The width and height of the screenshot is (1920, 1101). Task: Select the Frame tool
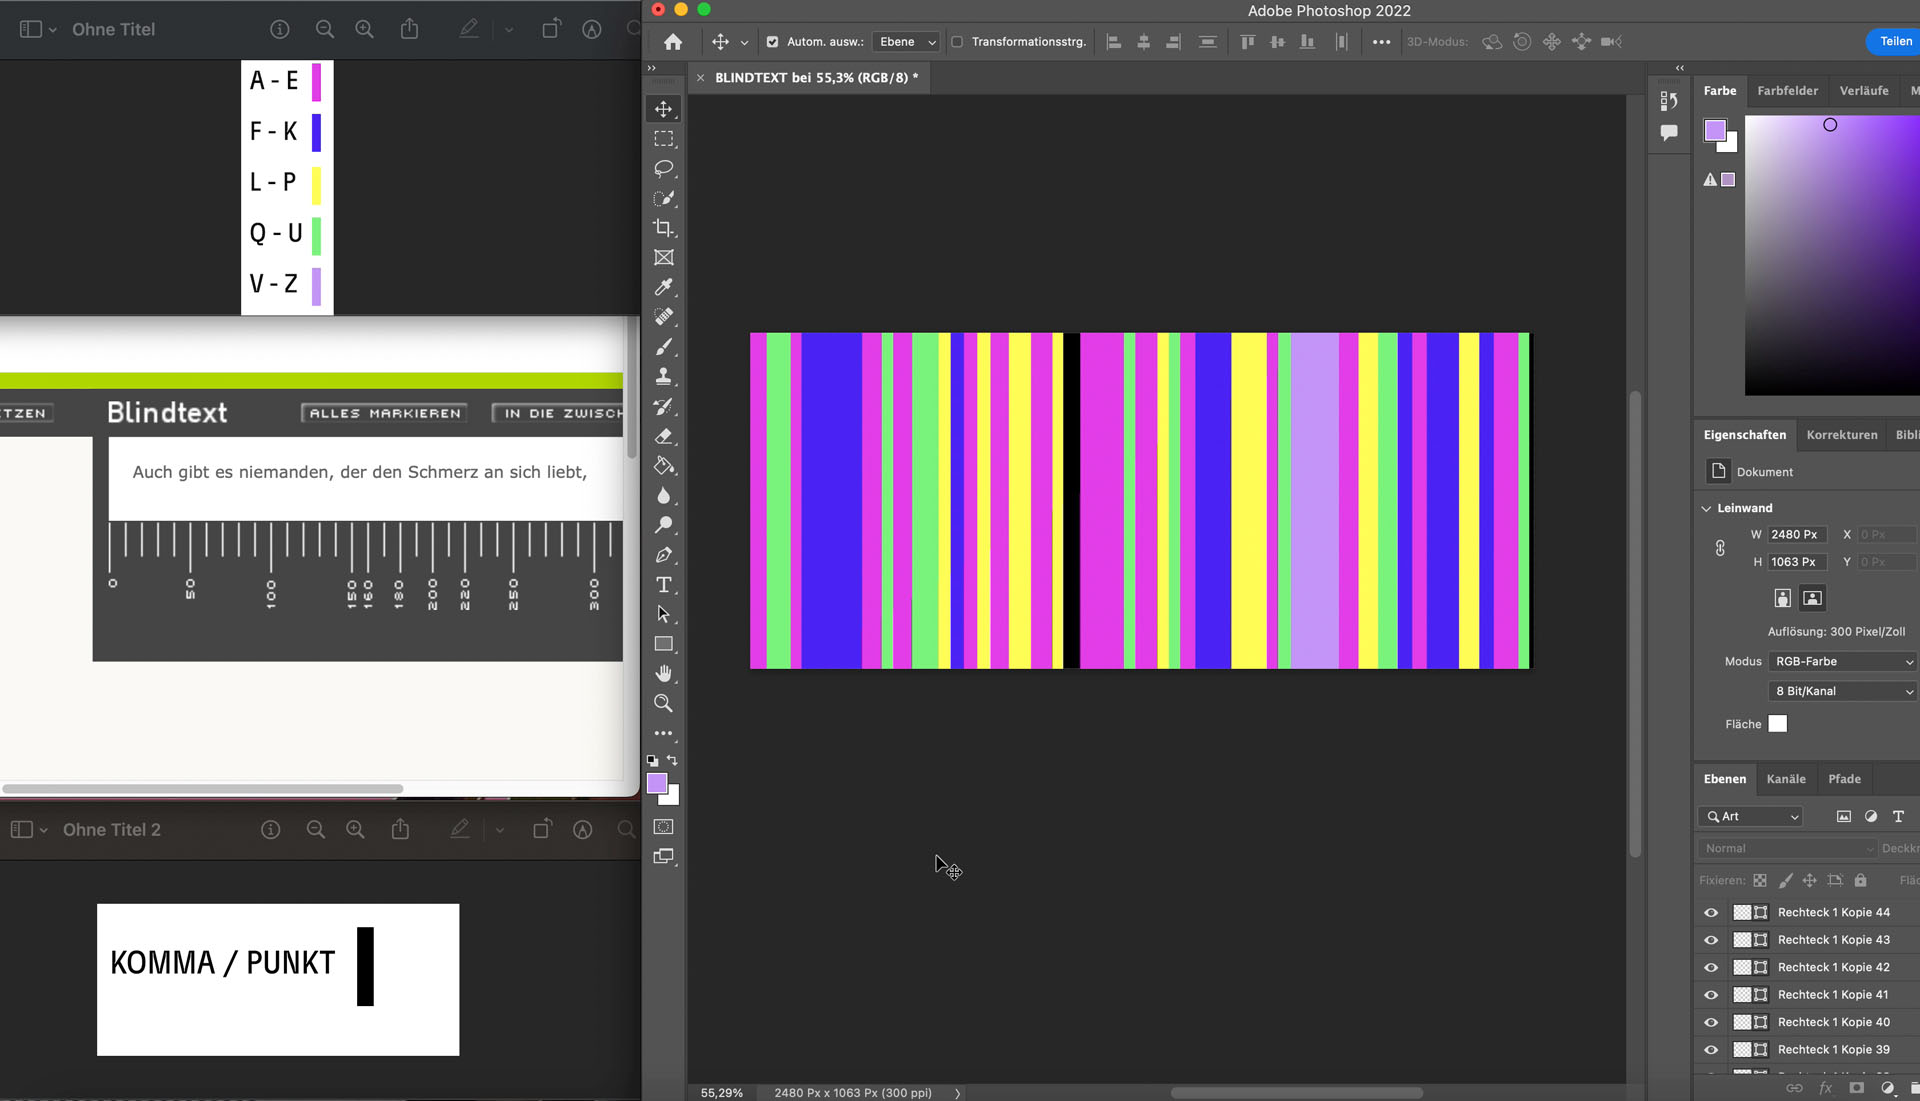[663, 257]
